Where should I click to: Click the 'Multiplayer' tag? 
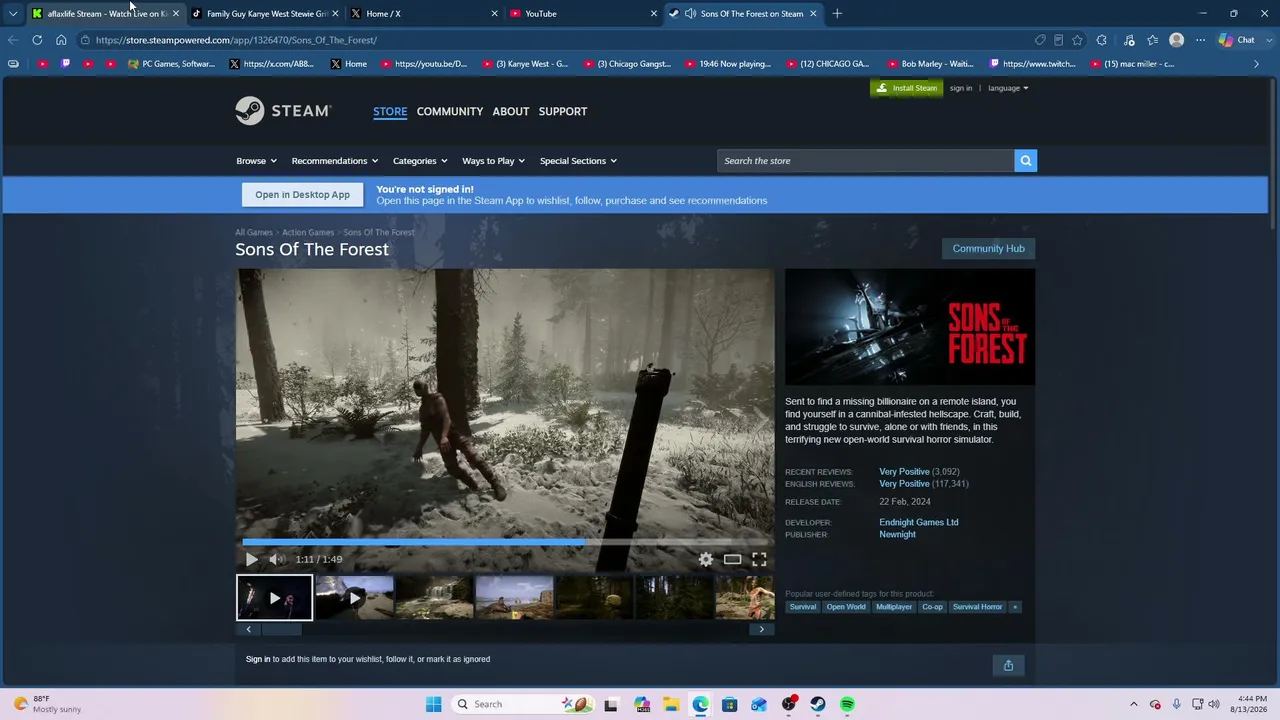[894, 607]
